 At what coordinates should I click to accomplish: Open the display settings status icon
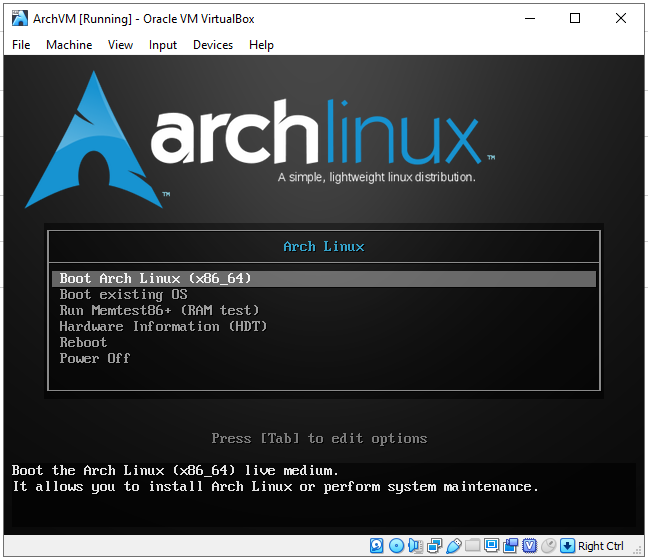click(x=491, y=546)
